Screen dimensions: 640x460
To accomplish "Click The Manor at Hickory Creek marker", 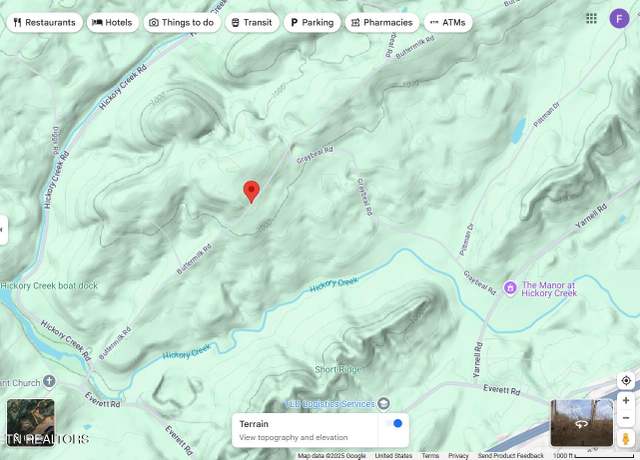I will [510, 288].
